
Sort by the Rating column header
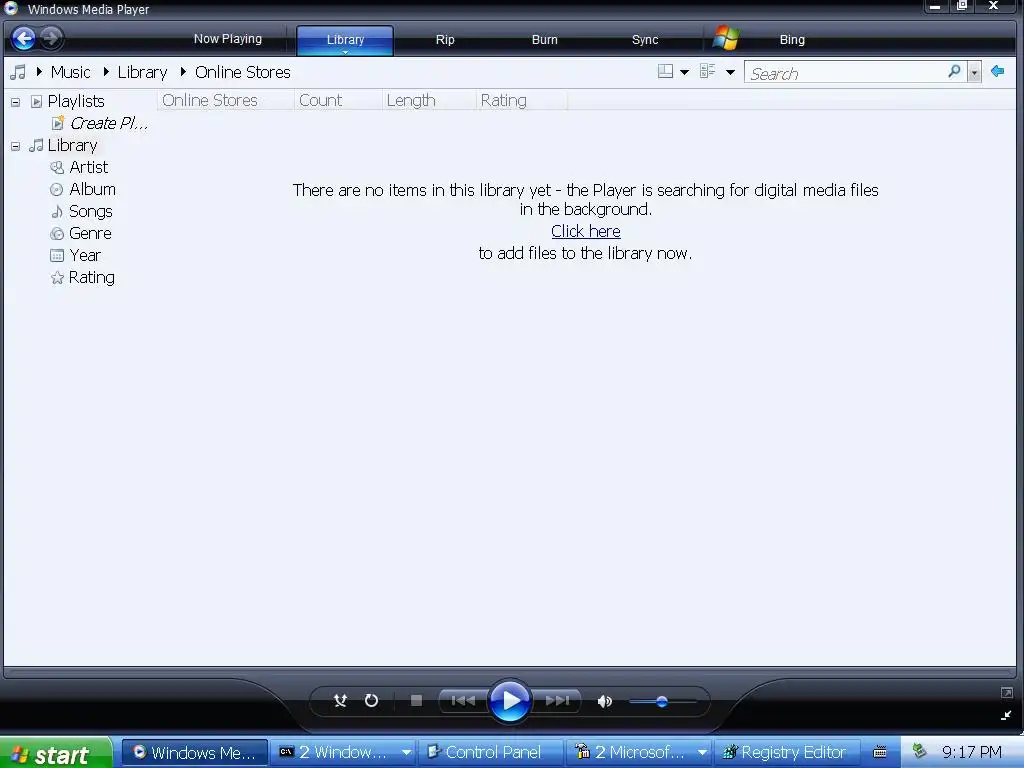tap(521, 100)
